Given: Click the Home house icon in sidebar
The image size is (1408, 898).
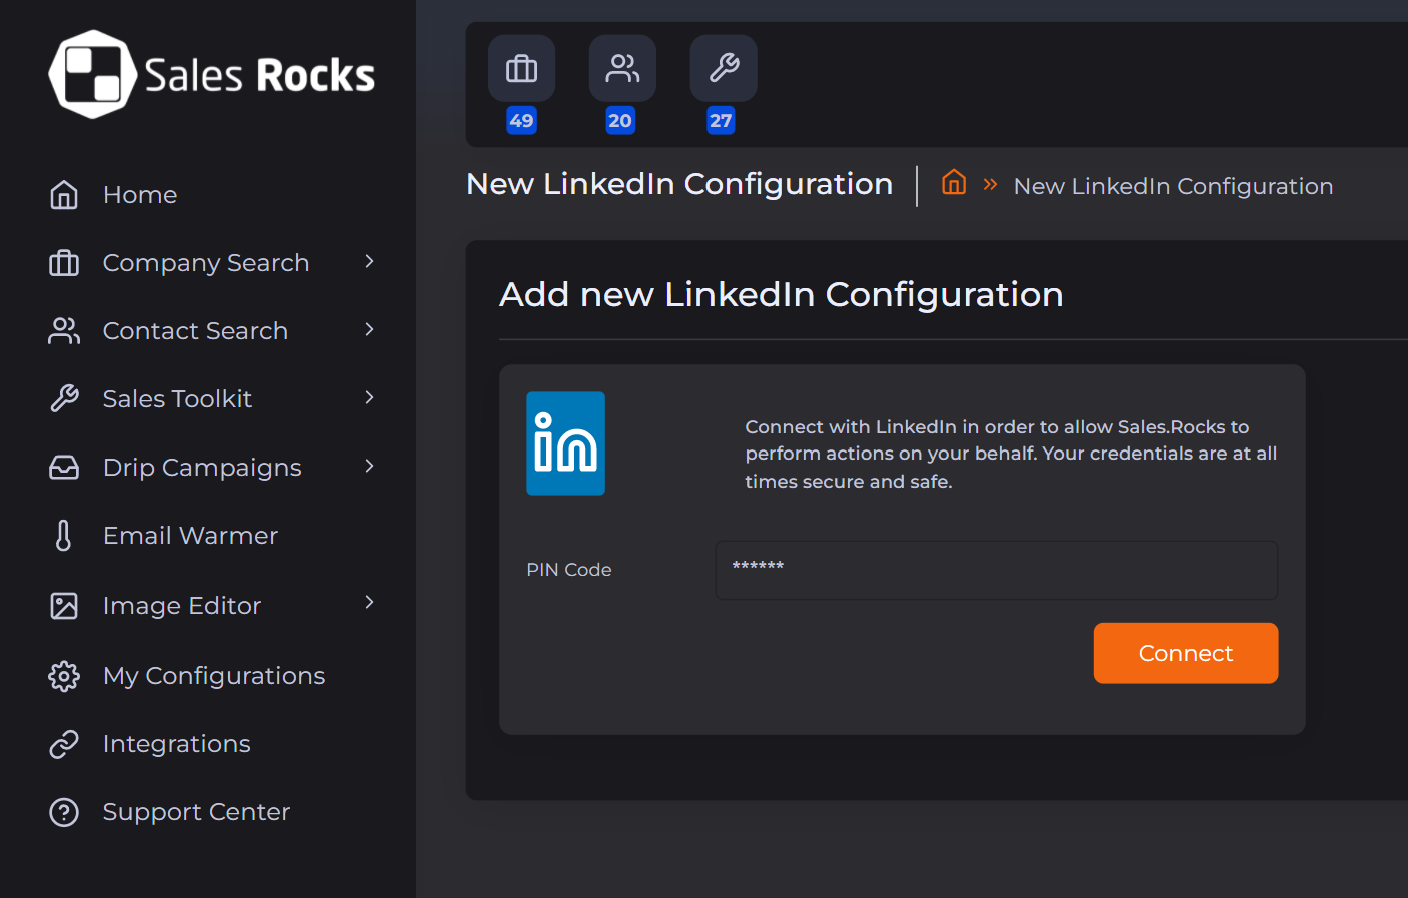Looking at the screenshot, I should tap(64, 195).
